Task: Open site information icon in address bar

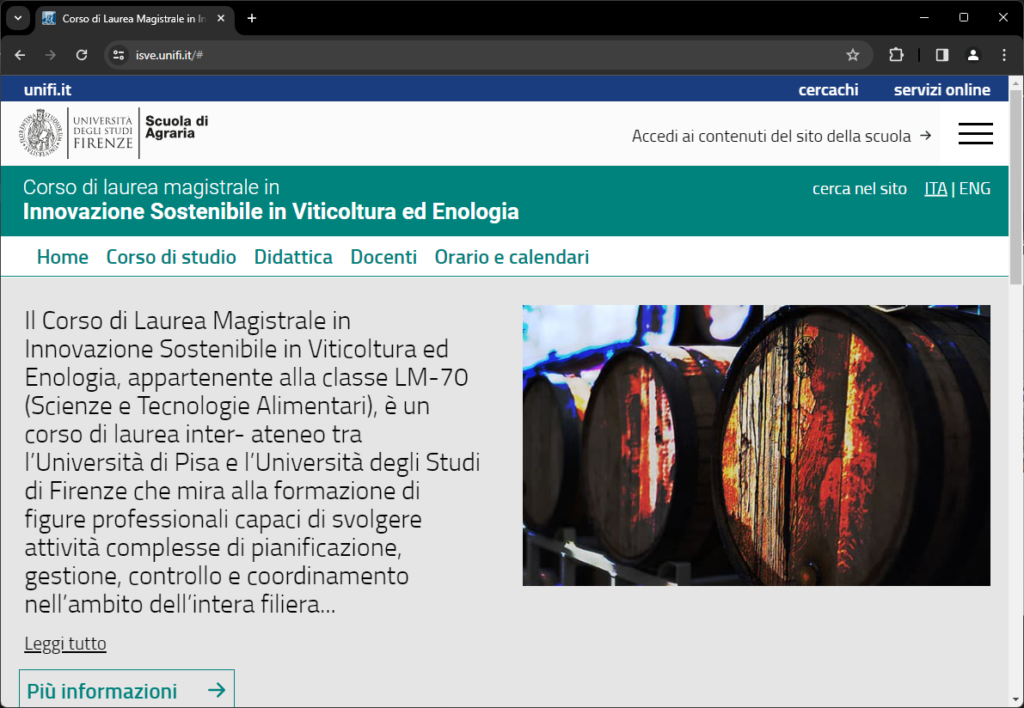Action: click(x=118, y=55)
